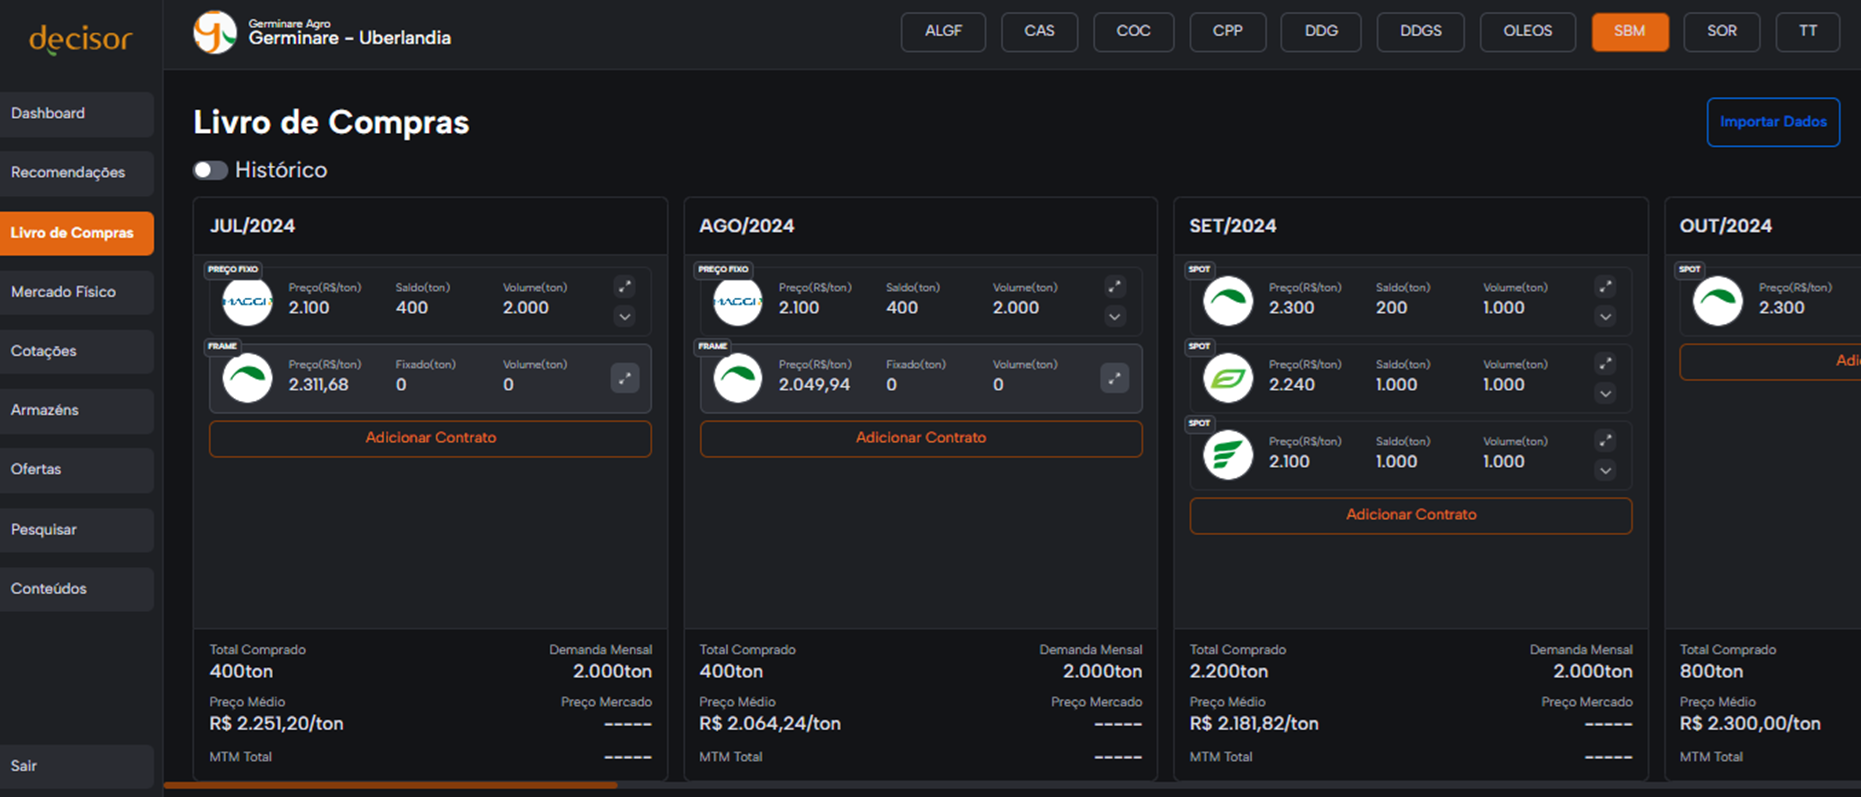Open fullscreen for JUL/2024 FRAME contract 2.311,68
Image resolution: width=1861 pixels, height=797 pixels.
click(x=624, y=378)
